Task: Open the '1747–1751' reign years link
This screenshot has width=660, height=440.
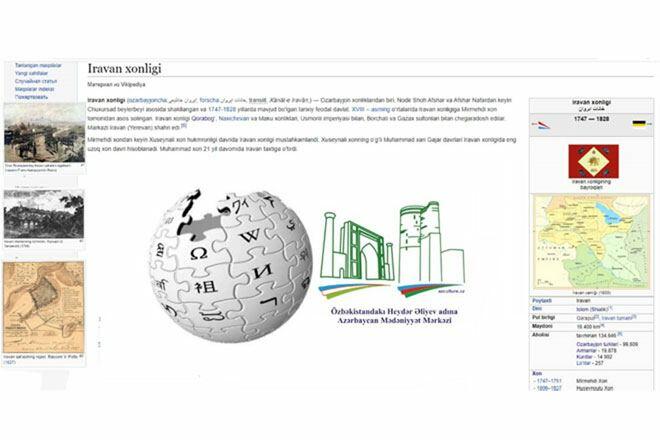Action: [549, 381]
